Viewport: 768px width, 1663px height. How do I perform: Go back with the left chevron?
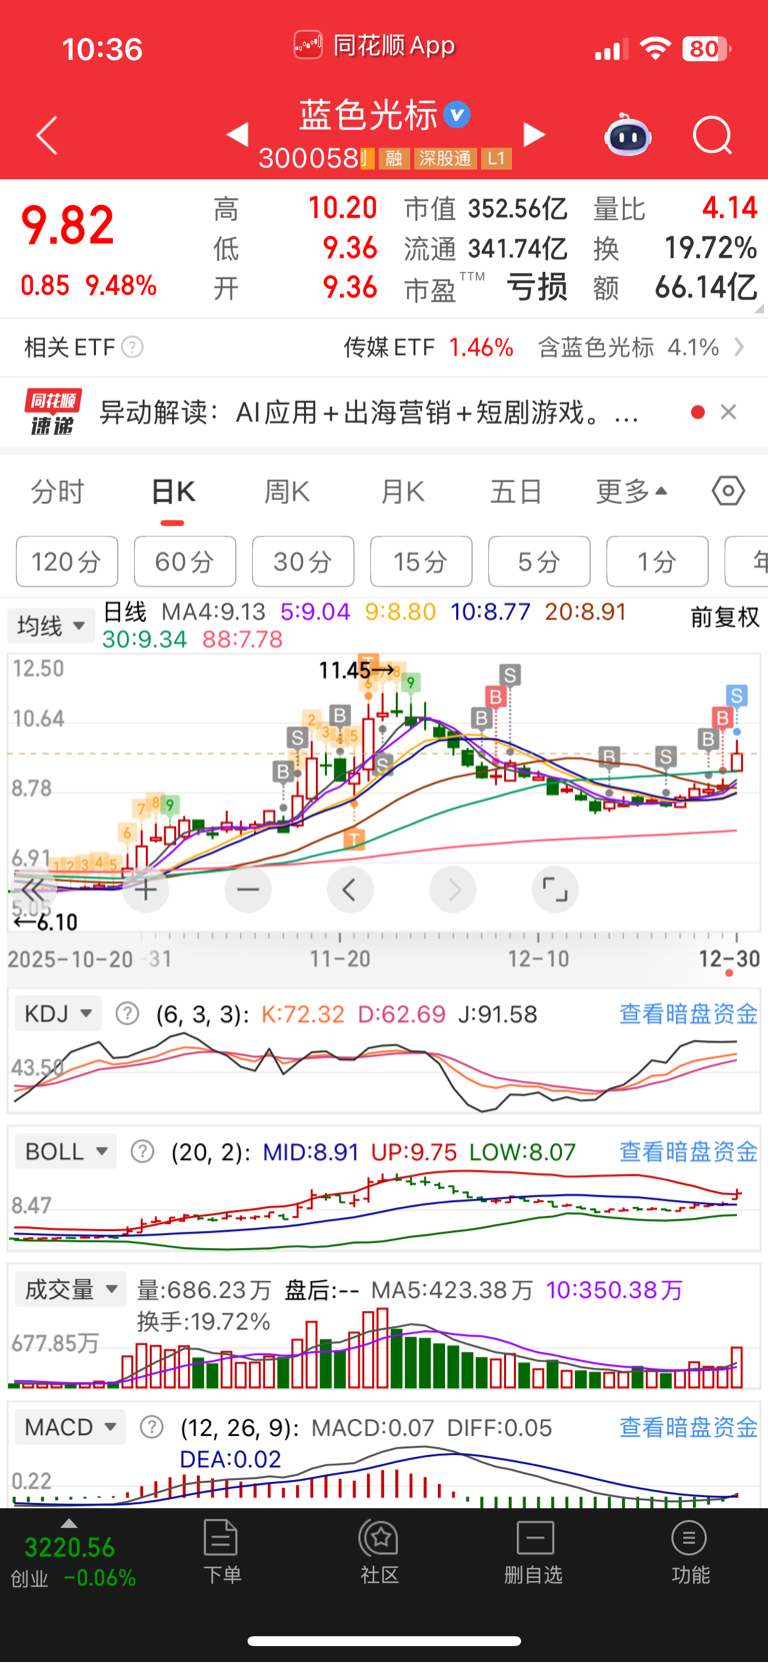(47, 135)
